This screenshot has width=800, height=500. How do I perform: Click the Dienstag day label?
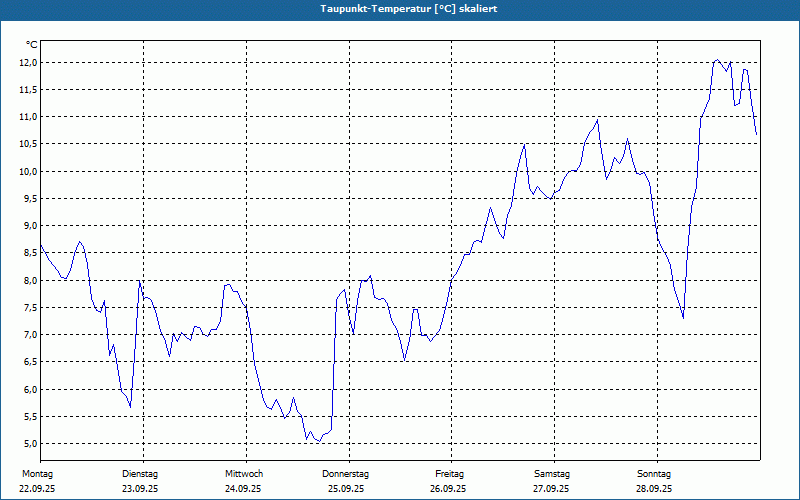(x=140, y=474)
